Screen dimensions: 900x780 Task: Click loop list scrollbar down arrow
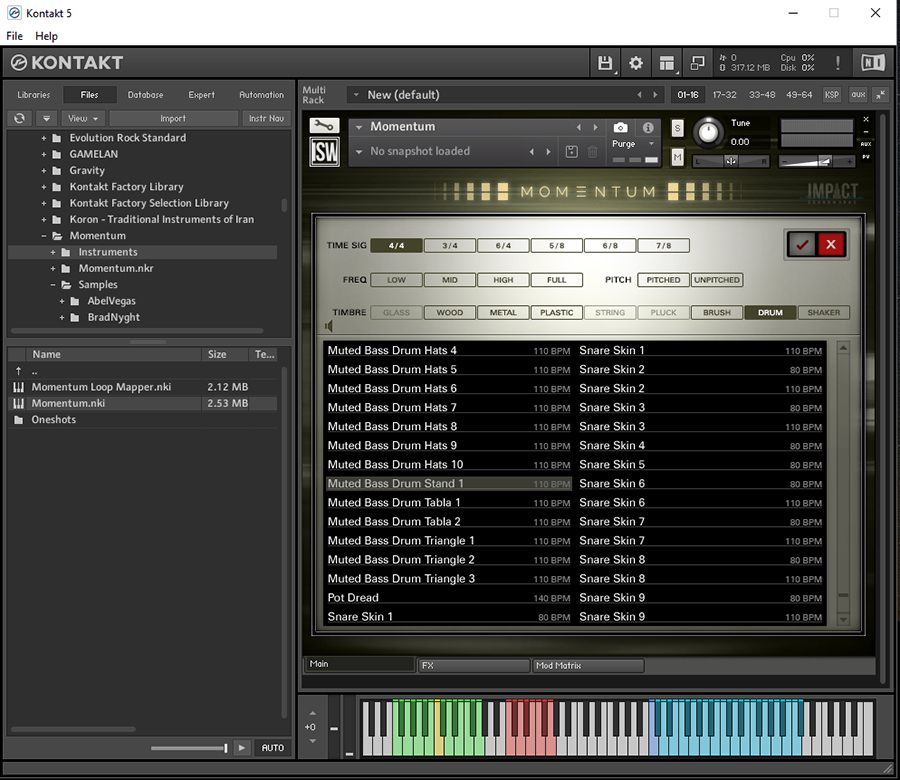[x=843, y=619]
